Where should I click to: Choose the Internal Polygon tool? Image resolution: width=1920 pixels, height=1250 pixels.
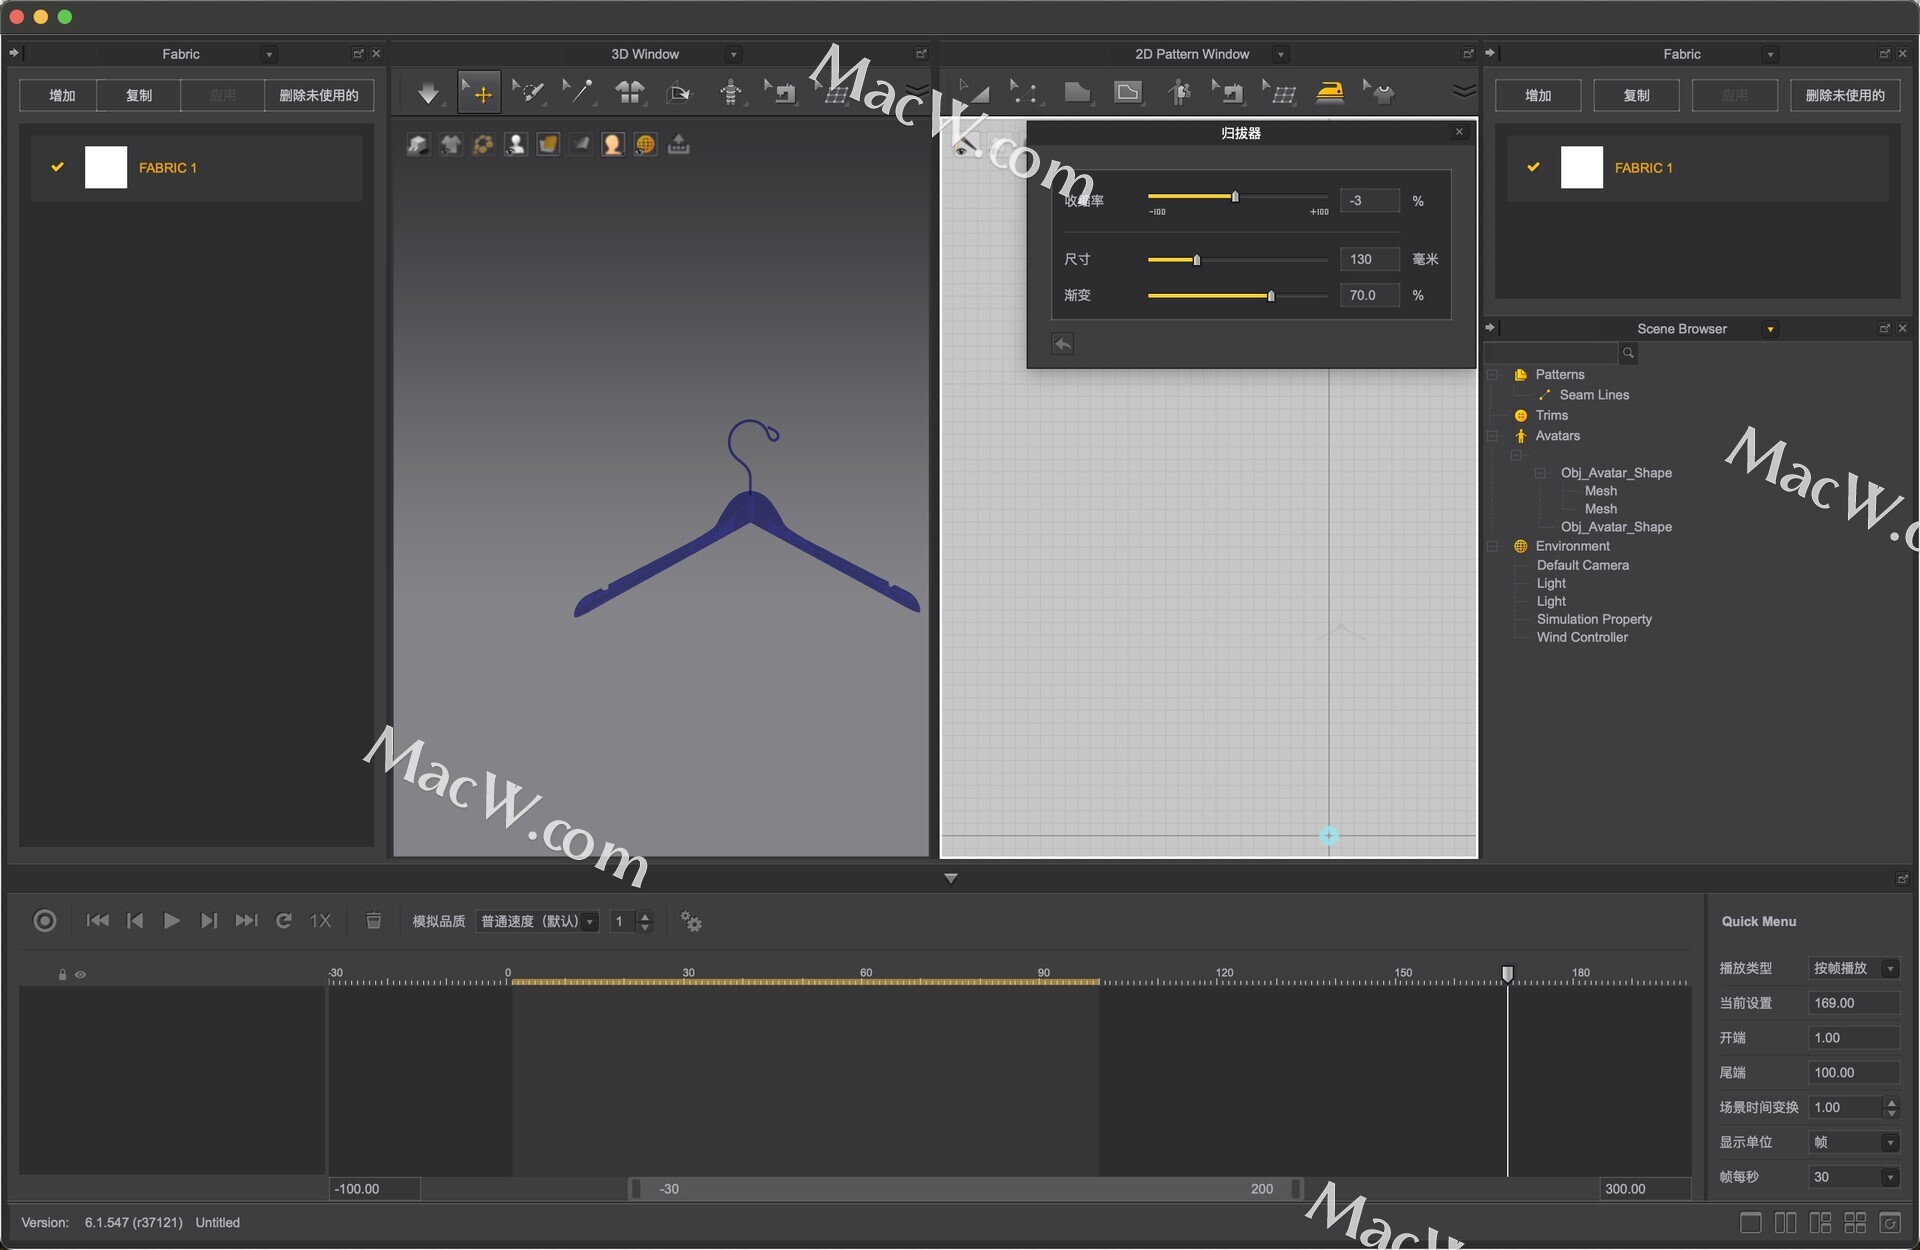[x=1128, y=92]
